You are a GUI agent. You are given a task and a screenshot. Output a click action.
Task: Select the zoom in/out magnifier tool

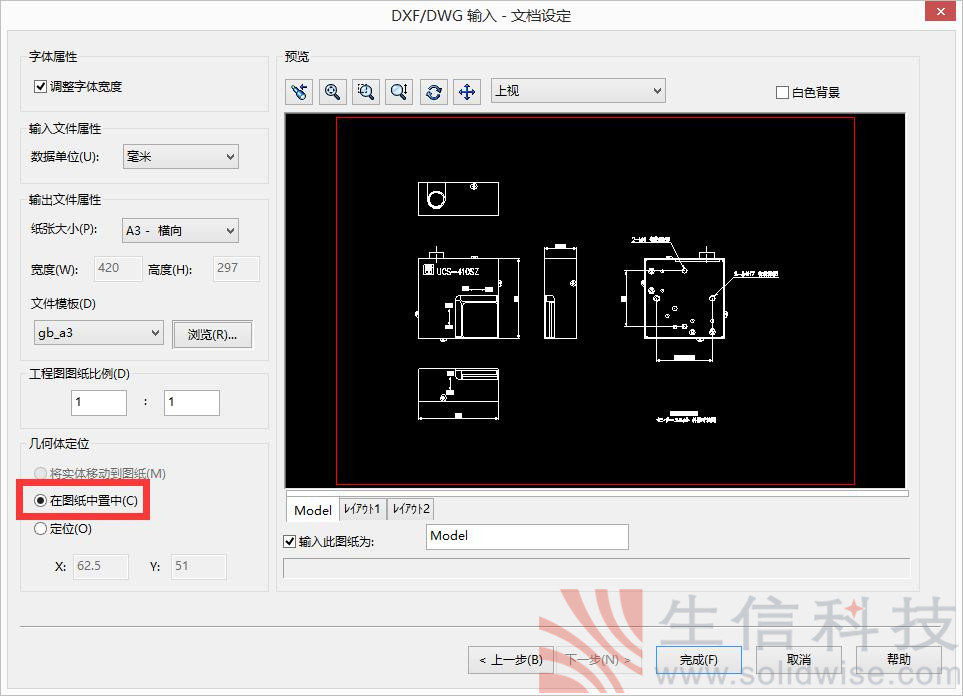click(x=399, y=92)
